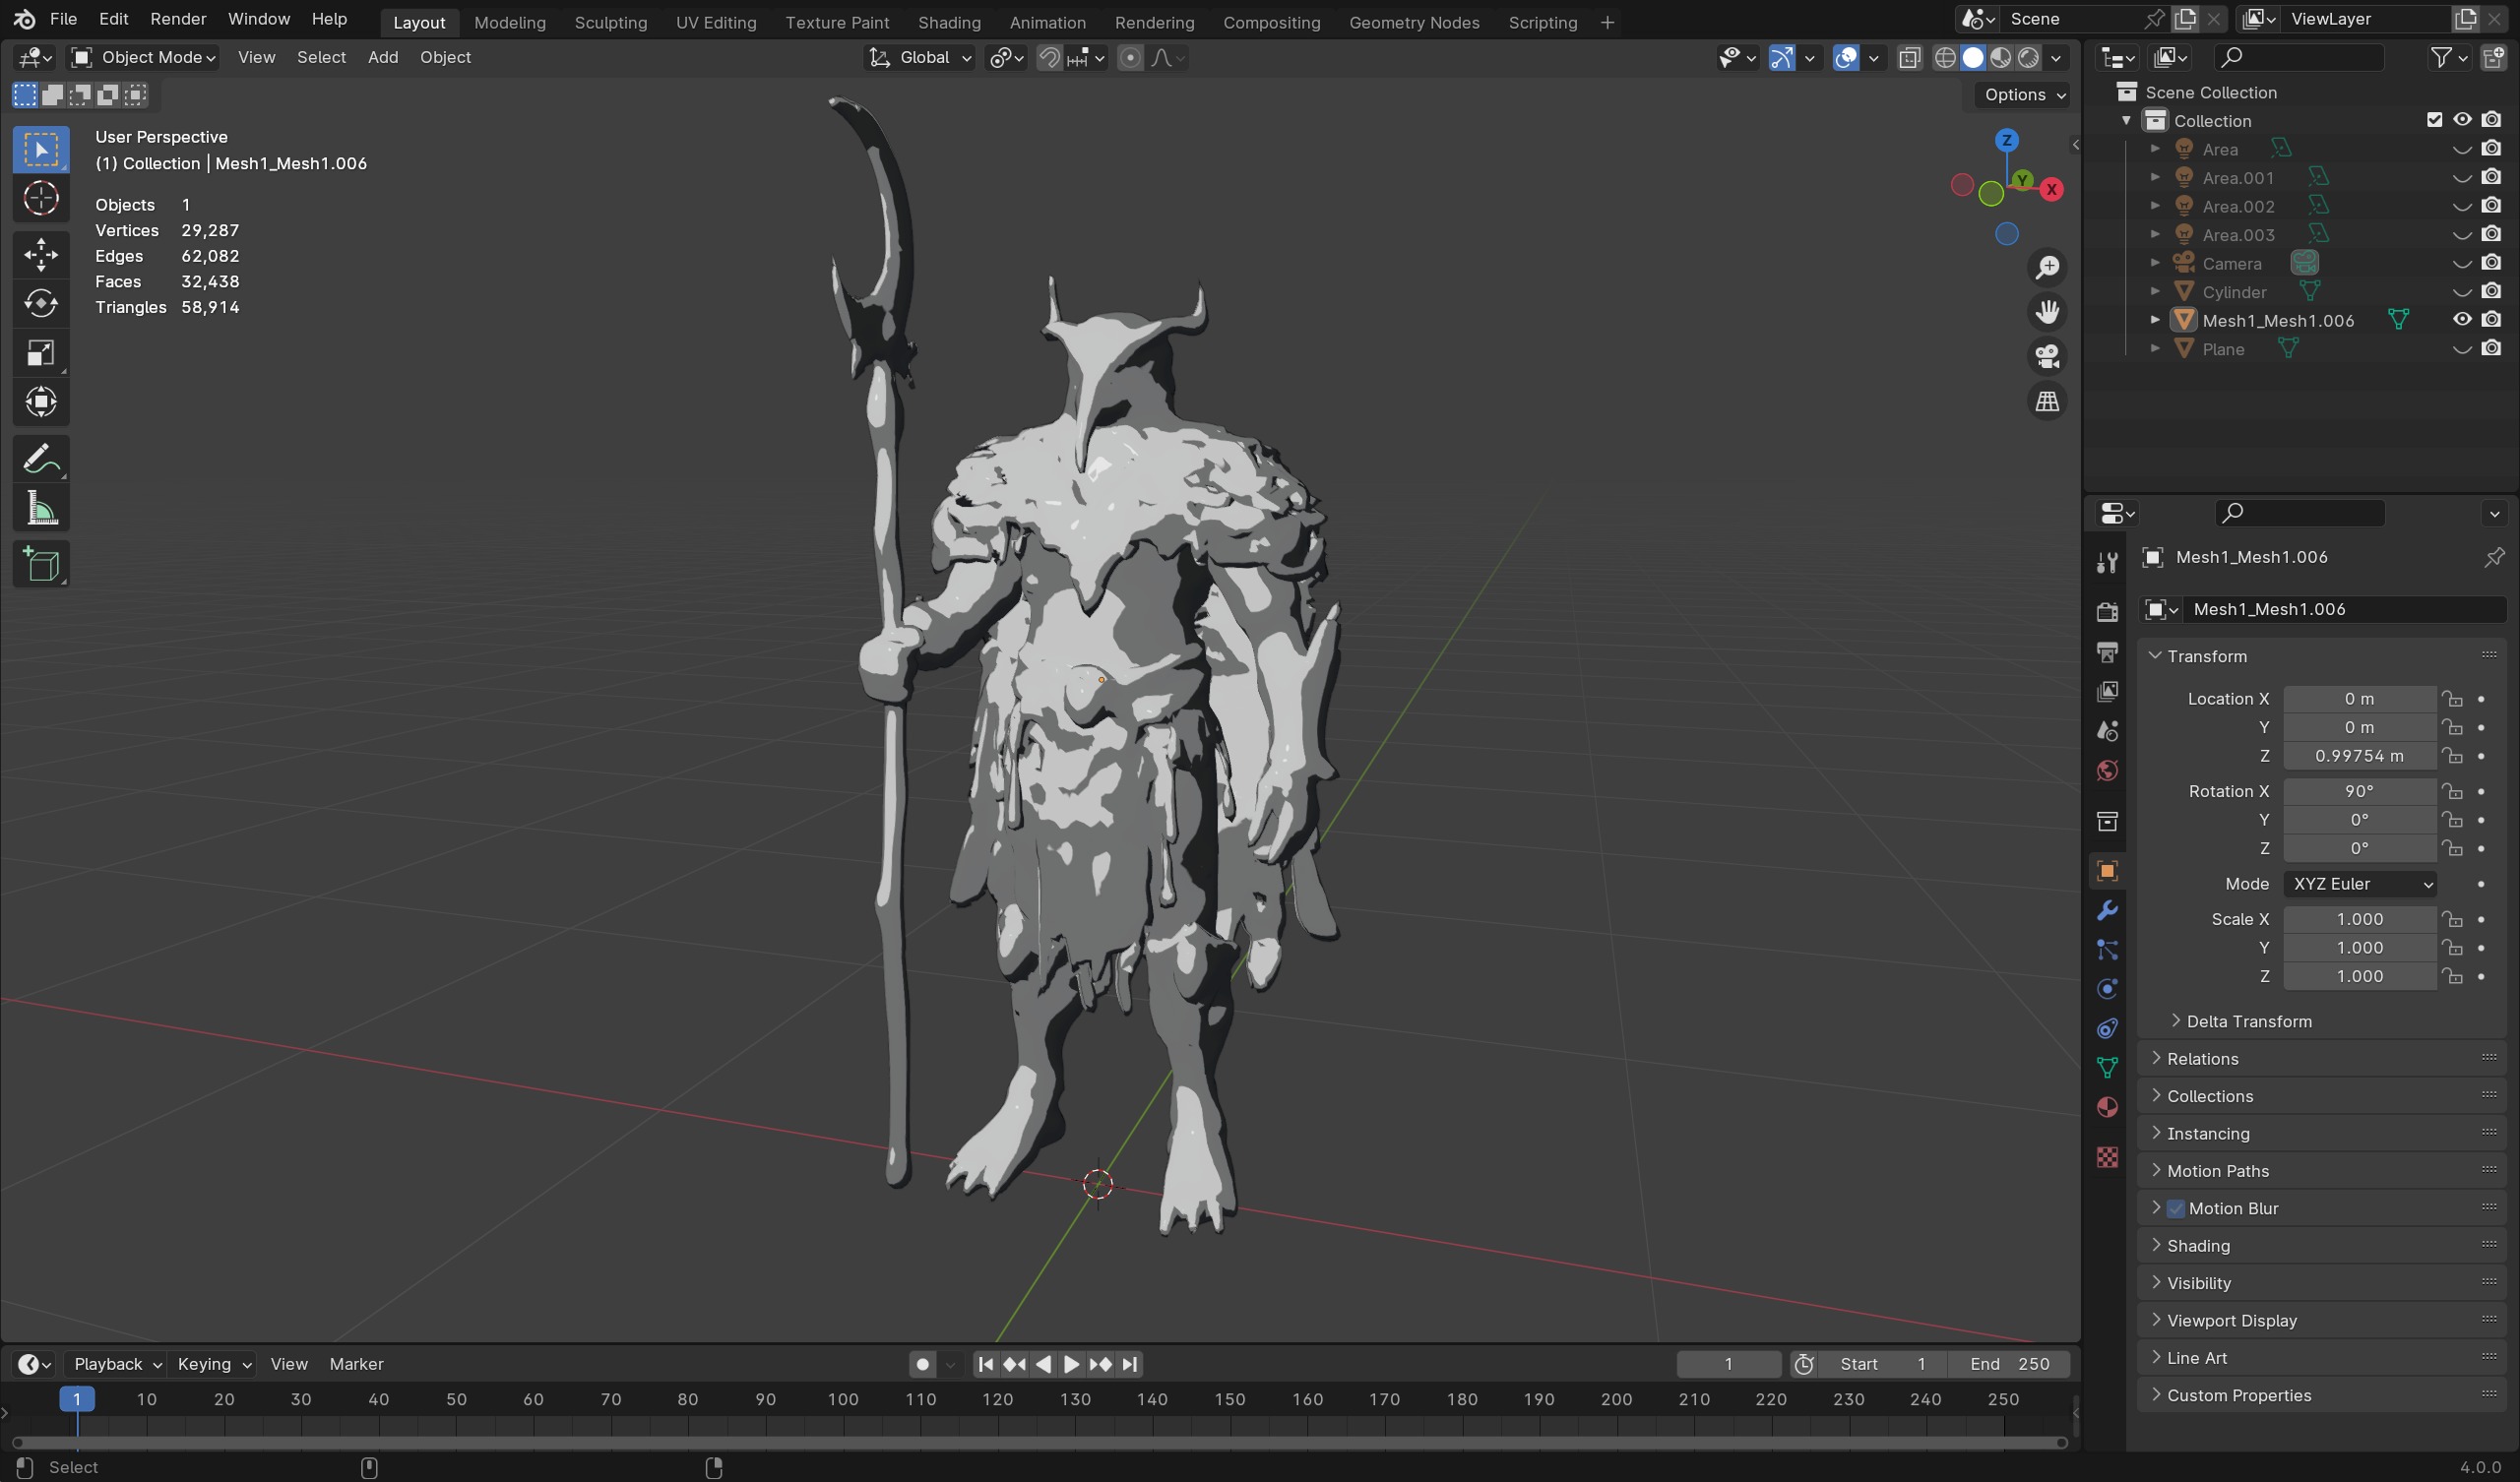Expand the Camera item in outliner
Image resolution: width=2520 pixels, height=1482 pixels.
[2155, 263]
